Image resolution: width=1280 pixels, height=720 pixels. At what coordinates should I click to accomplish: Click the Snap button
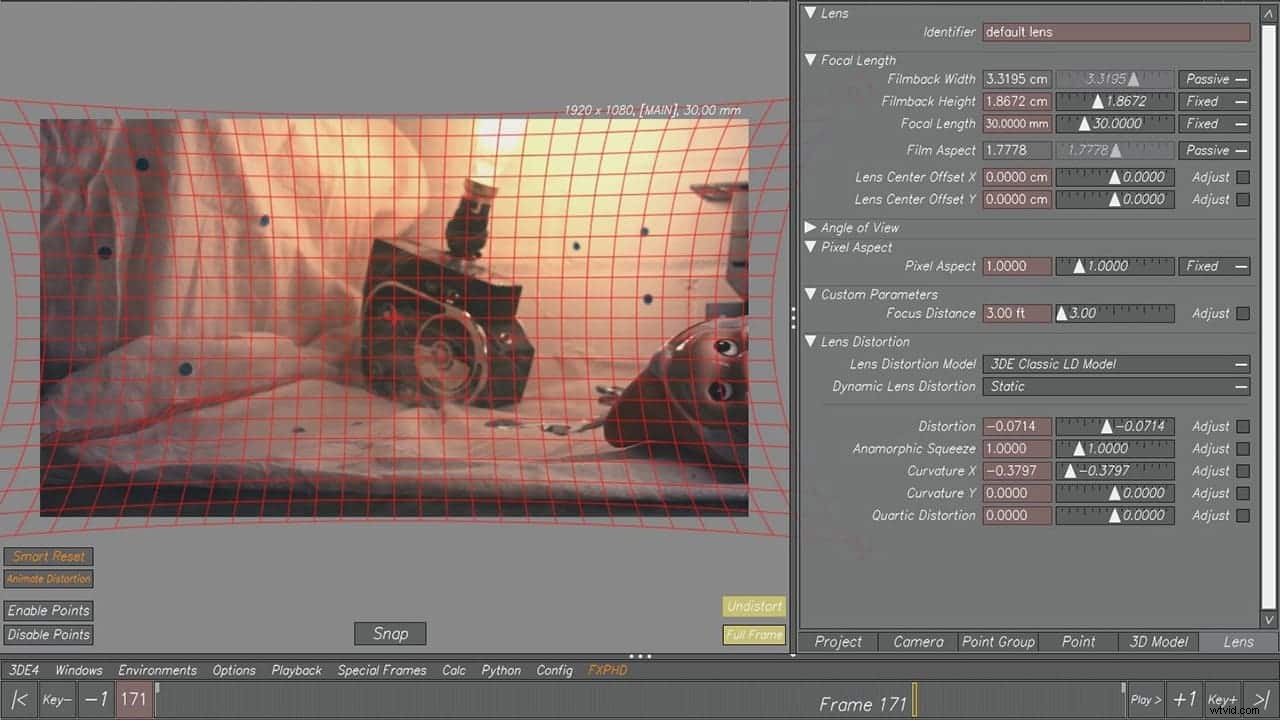389,633
